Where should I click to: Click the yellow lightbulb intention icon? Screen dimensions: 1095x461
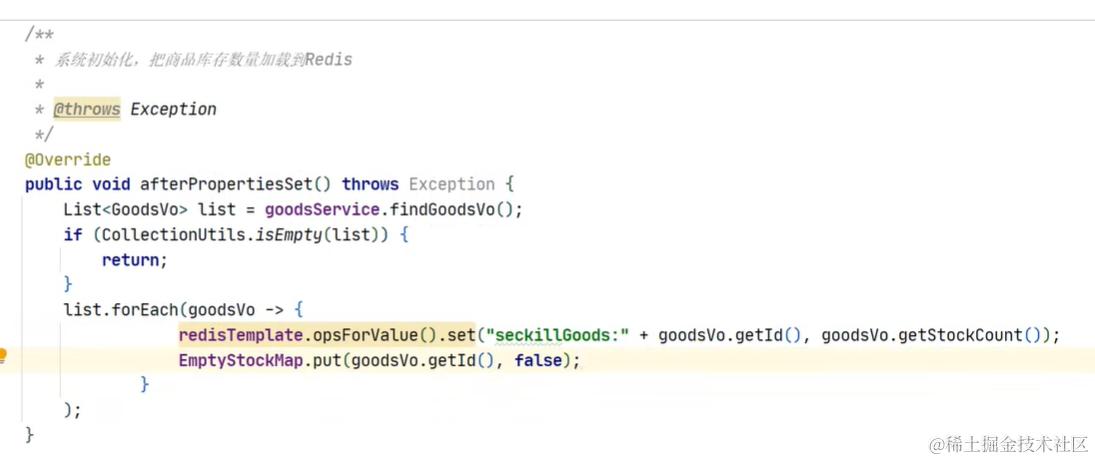3,356
